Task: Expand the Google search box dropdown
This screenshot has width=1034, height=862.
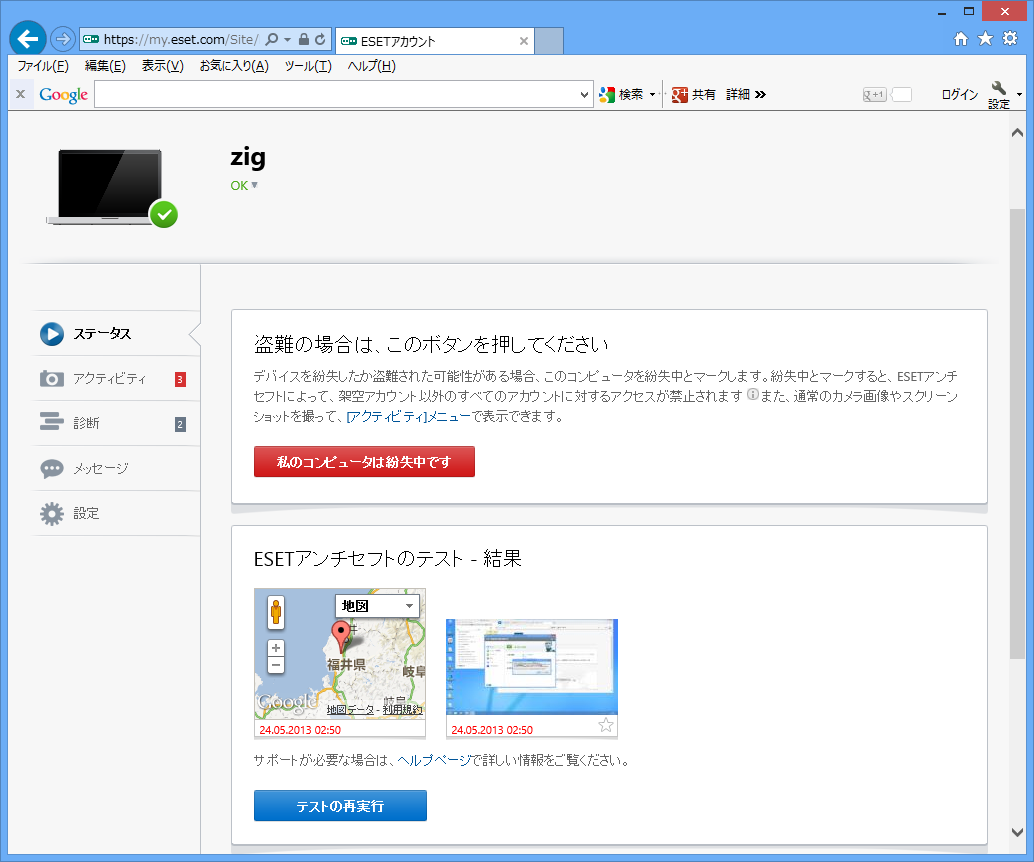Action: click(585, 95)
